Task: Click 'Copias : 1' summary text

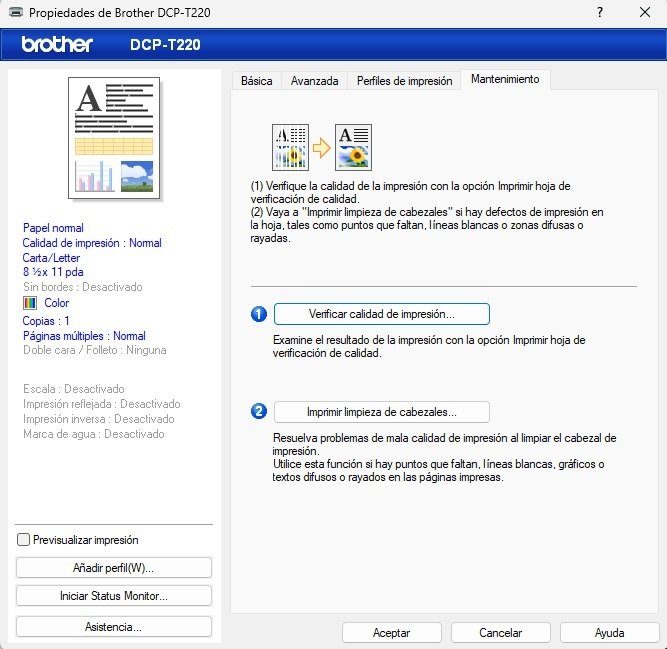Action: click(x=46, y=321)
